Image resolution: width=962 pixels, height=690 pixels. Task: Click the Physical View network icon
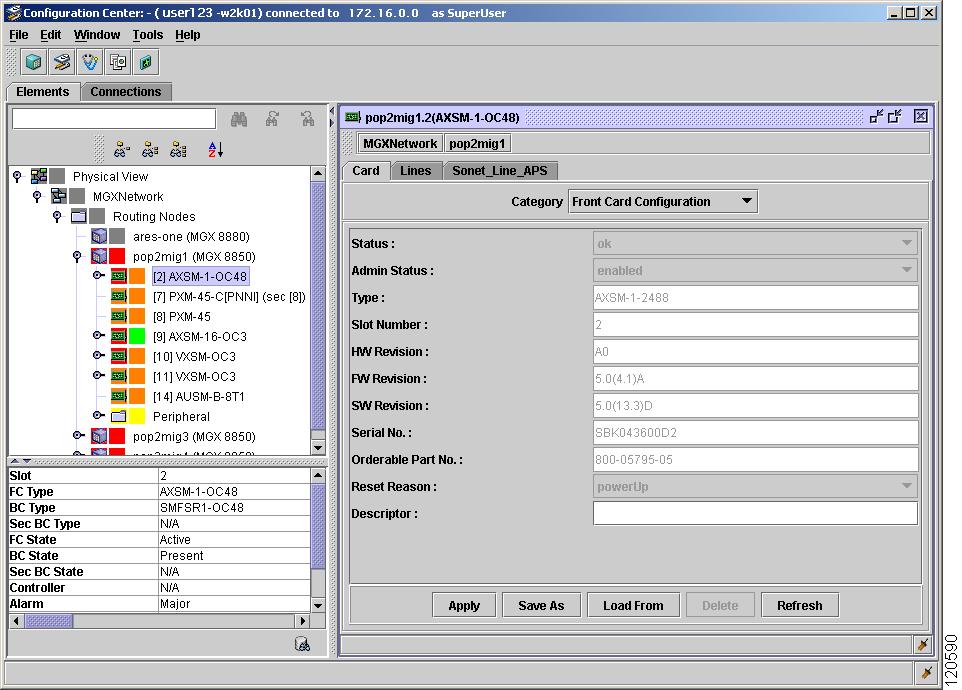(x=39, y=176)
